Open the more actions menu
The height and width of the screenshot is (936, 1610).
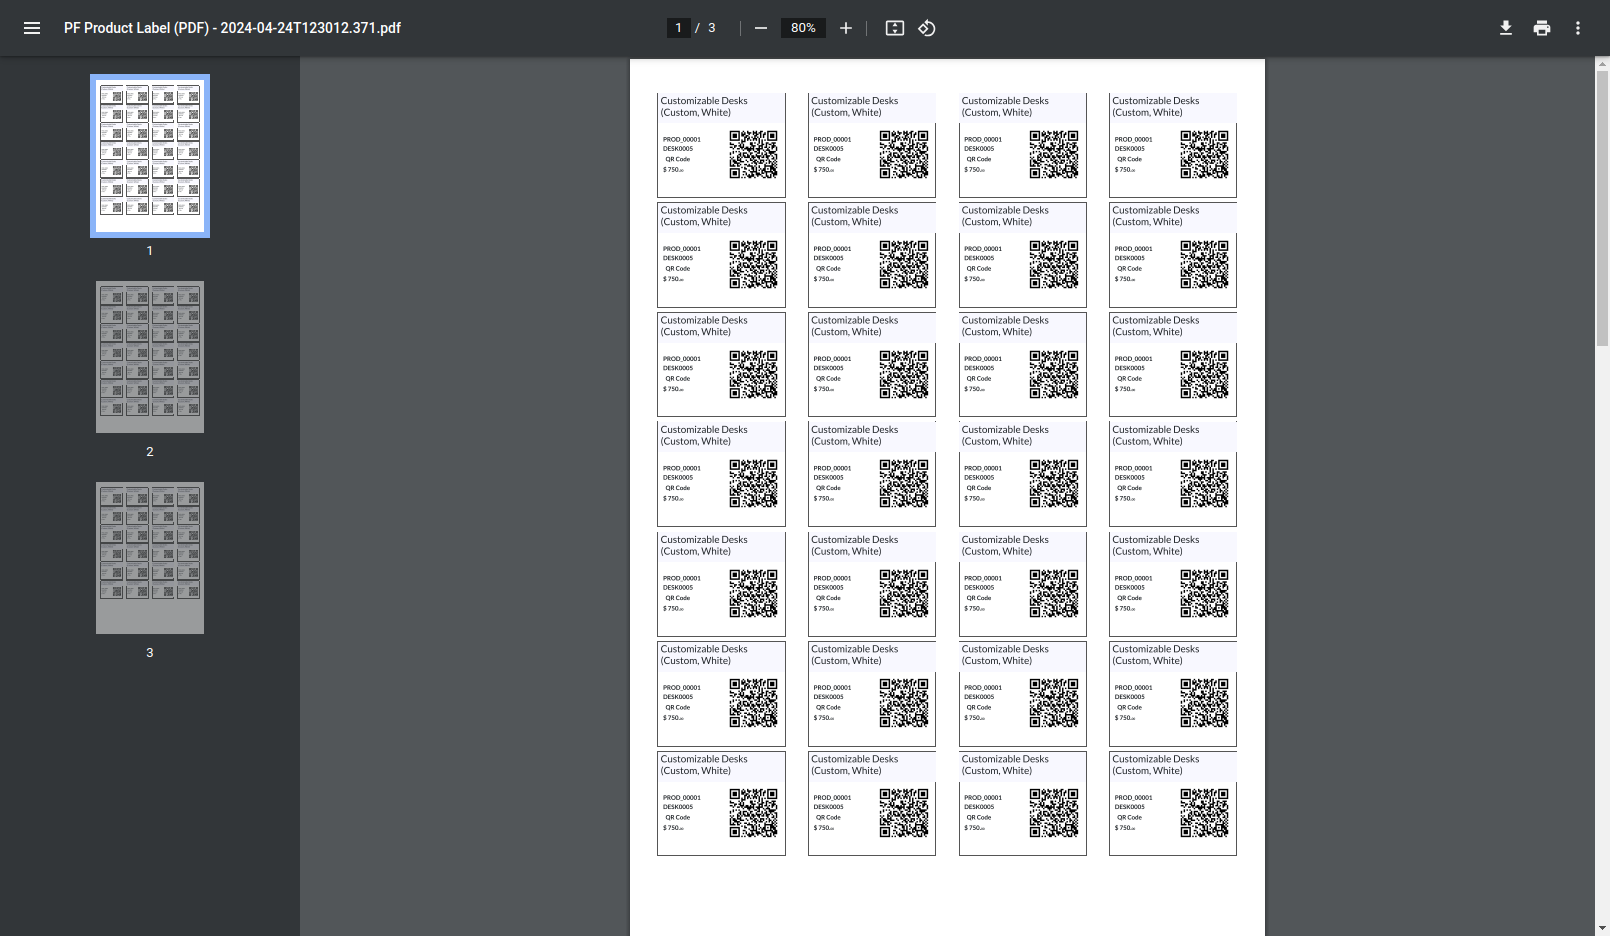pyautogui.click(x=1577, y=28)
